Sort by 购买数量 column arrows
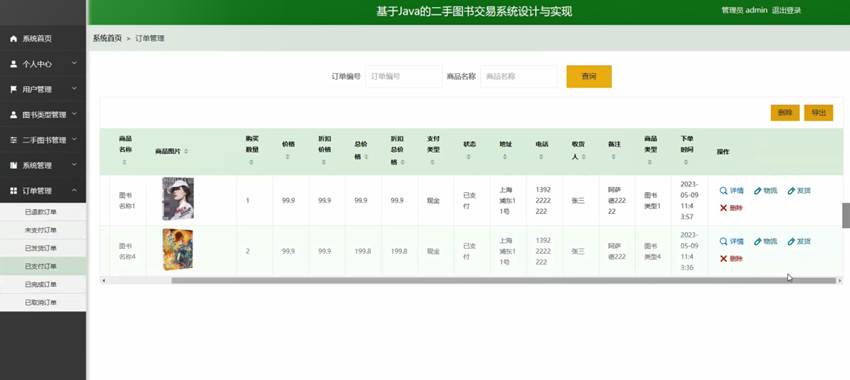 click(252, 162)
